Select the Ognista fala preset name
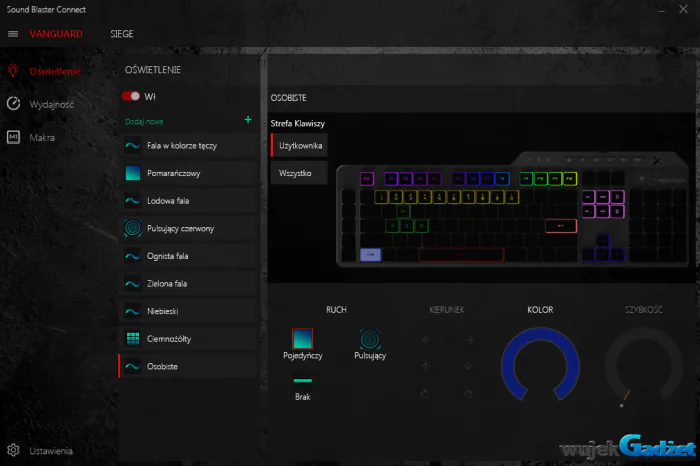 tap(167, 256)
